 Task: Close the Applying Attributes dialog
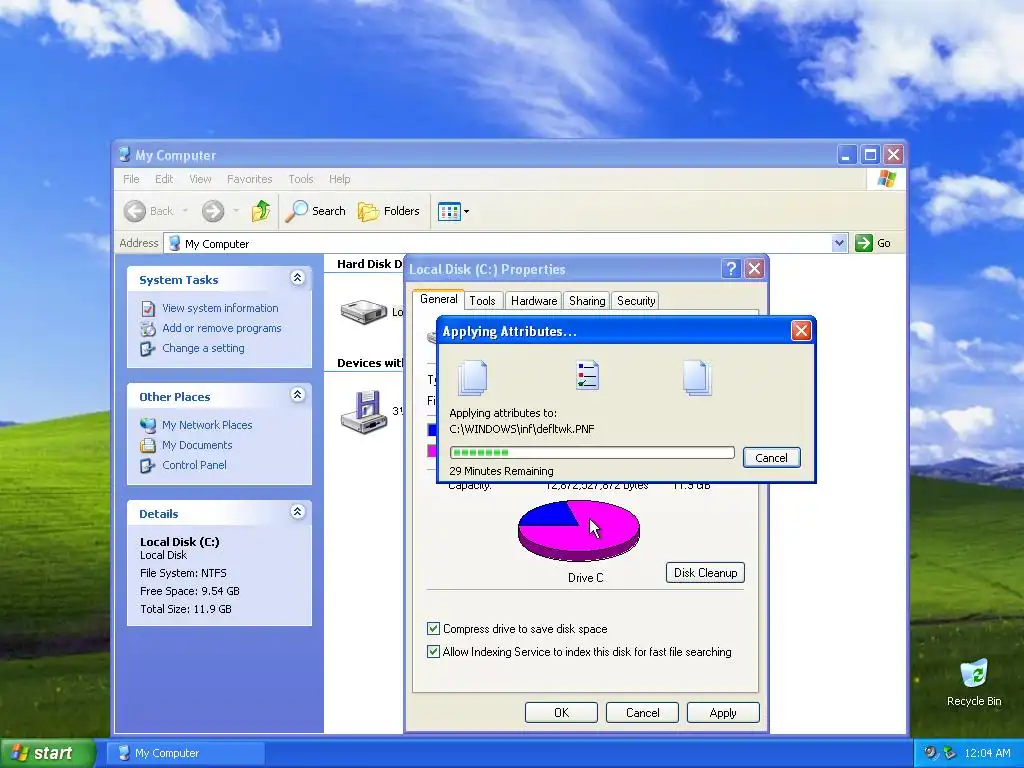click(801, 330)
